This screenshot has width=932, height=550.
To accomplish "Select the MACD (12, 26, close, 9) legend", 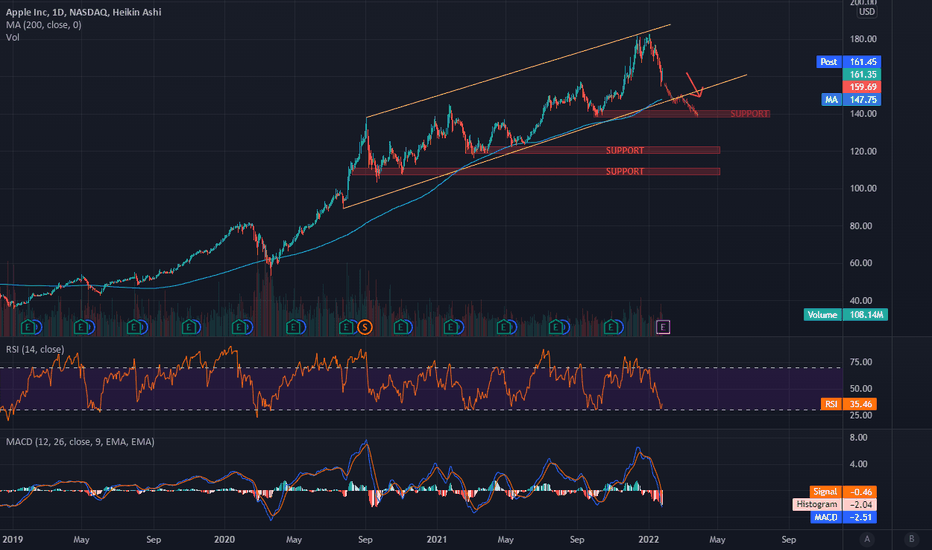I will (x=80, y=442).
